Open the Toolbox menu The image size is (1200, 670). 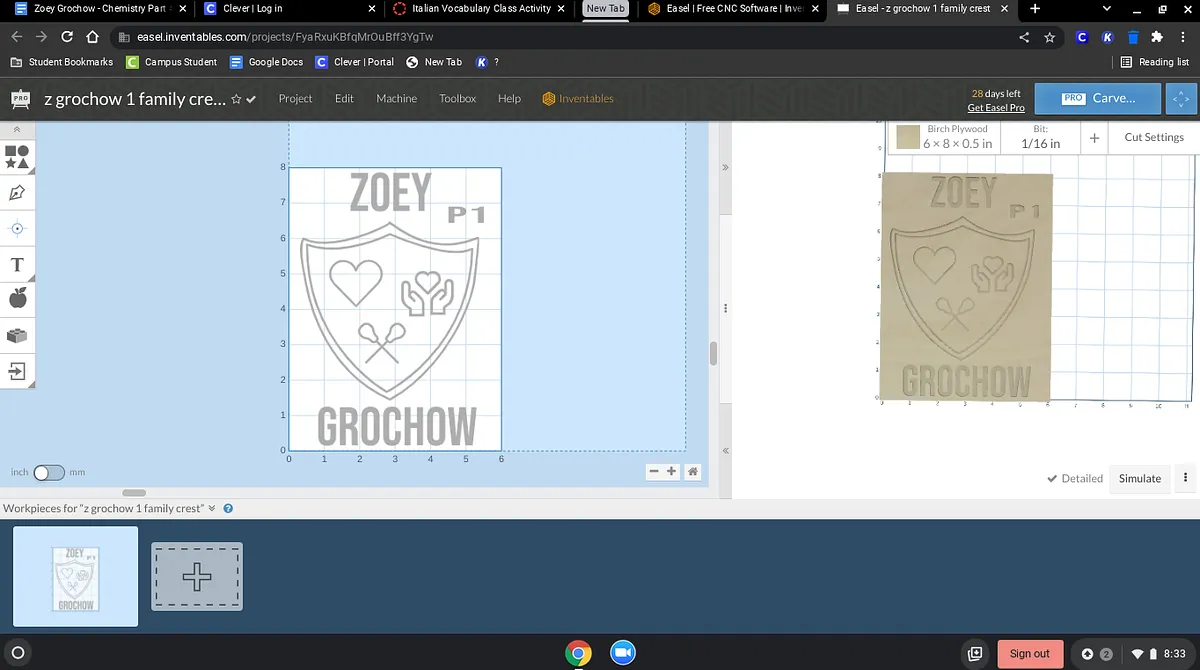457,99
